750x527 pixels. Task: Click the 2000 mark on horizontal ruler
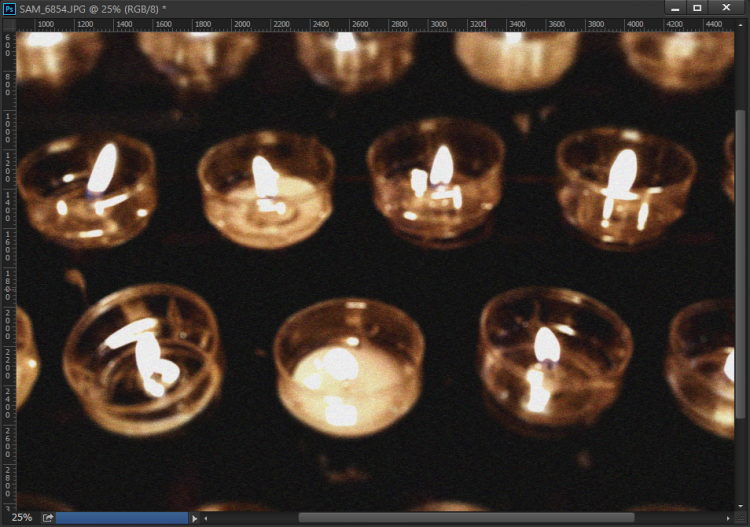pyautogui.click(x=242, y=24)
